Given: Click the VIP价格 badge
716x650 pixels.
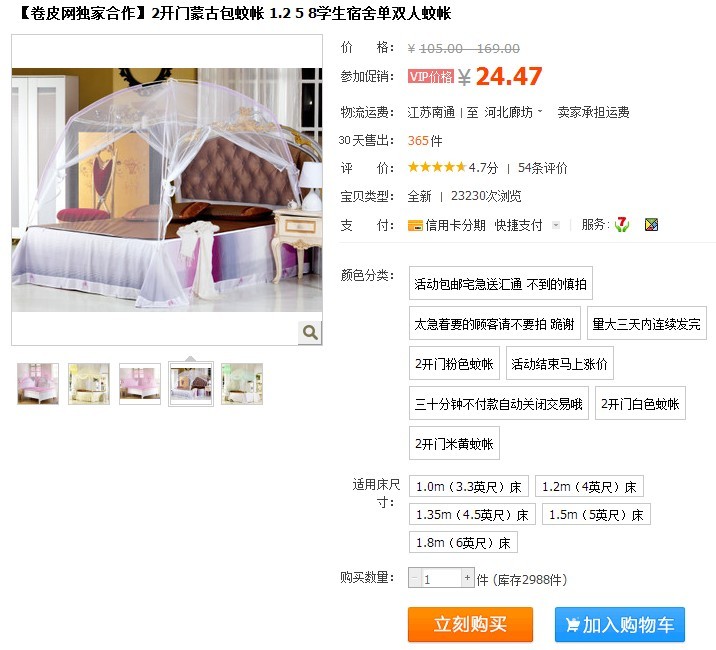Looking at the screenshot, I should [431, 76].
